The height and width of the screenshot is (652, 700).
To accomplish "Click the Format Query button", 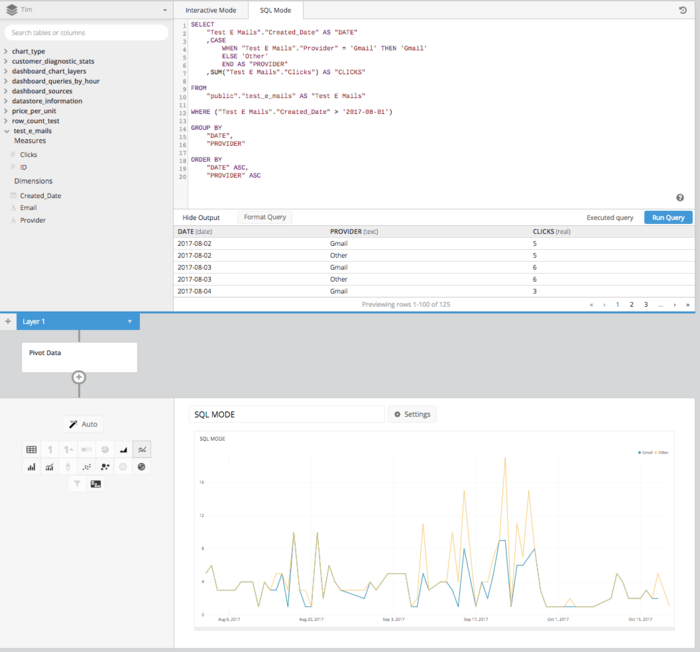I will 265,217.
